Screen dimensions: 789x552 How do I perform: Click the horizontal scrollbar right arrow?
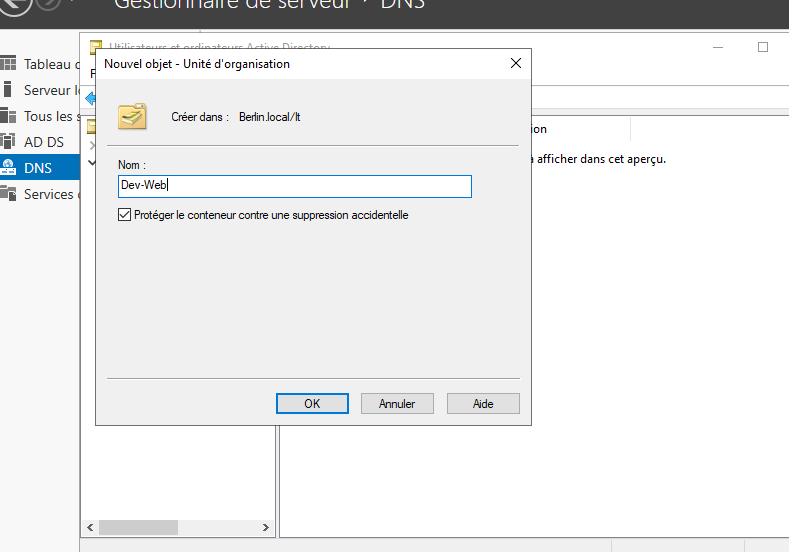[x=265, y=527]
